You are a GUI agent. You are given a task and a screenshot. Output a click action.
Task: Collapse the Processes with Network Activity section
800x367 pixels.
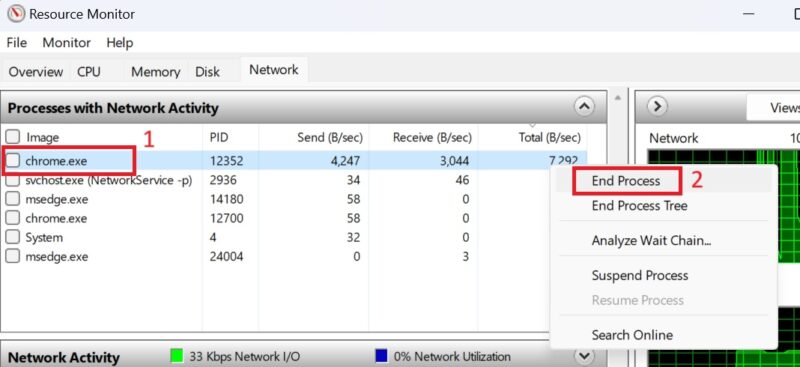point(584,107)
